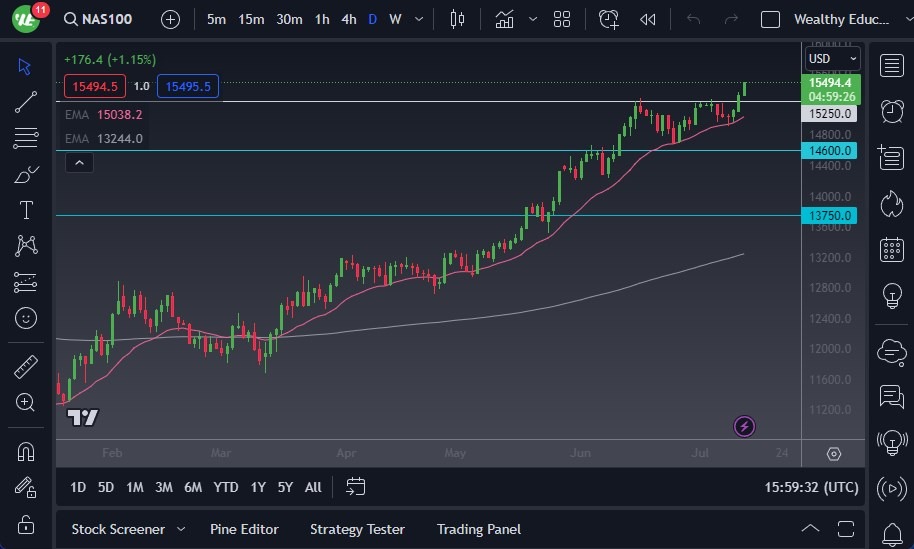The image size is (914, 549).
Task: Select the ruler measure tool
Action: coord(26,367)
